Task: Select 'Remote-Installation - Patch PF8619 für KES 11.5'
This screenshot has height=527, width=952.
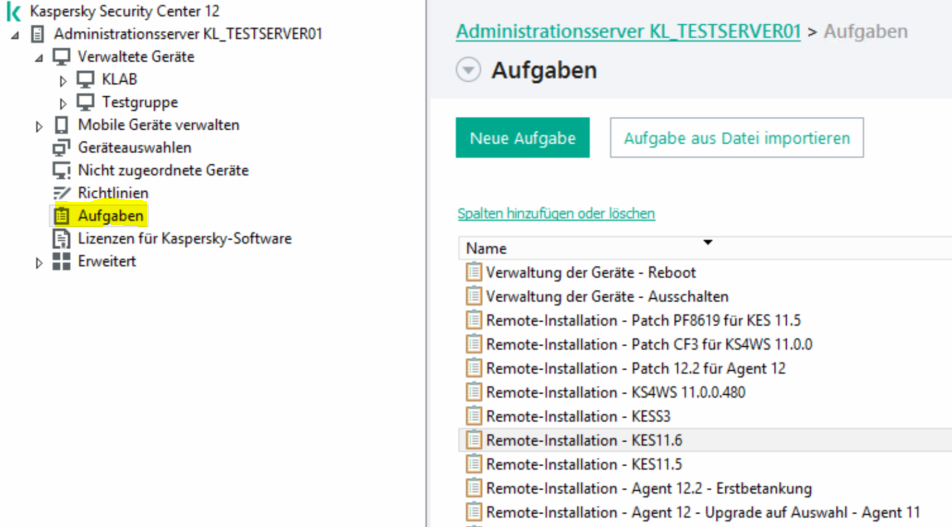Action: [644, 320]
